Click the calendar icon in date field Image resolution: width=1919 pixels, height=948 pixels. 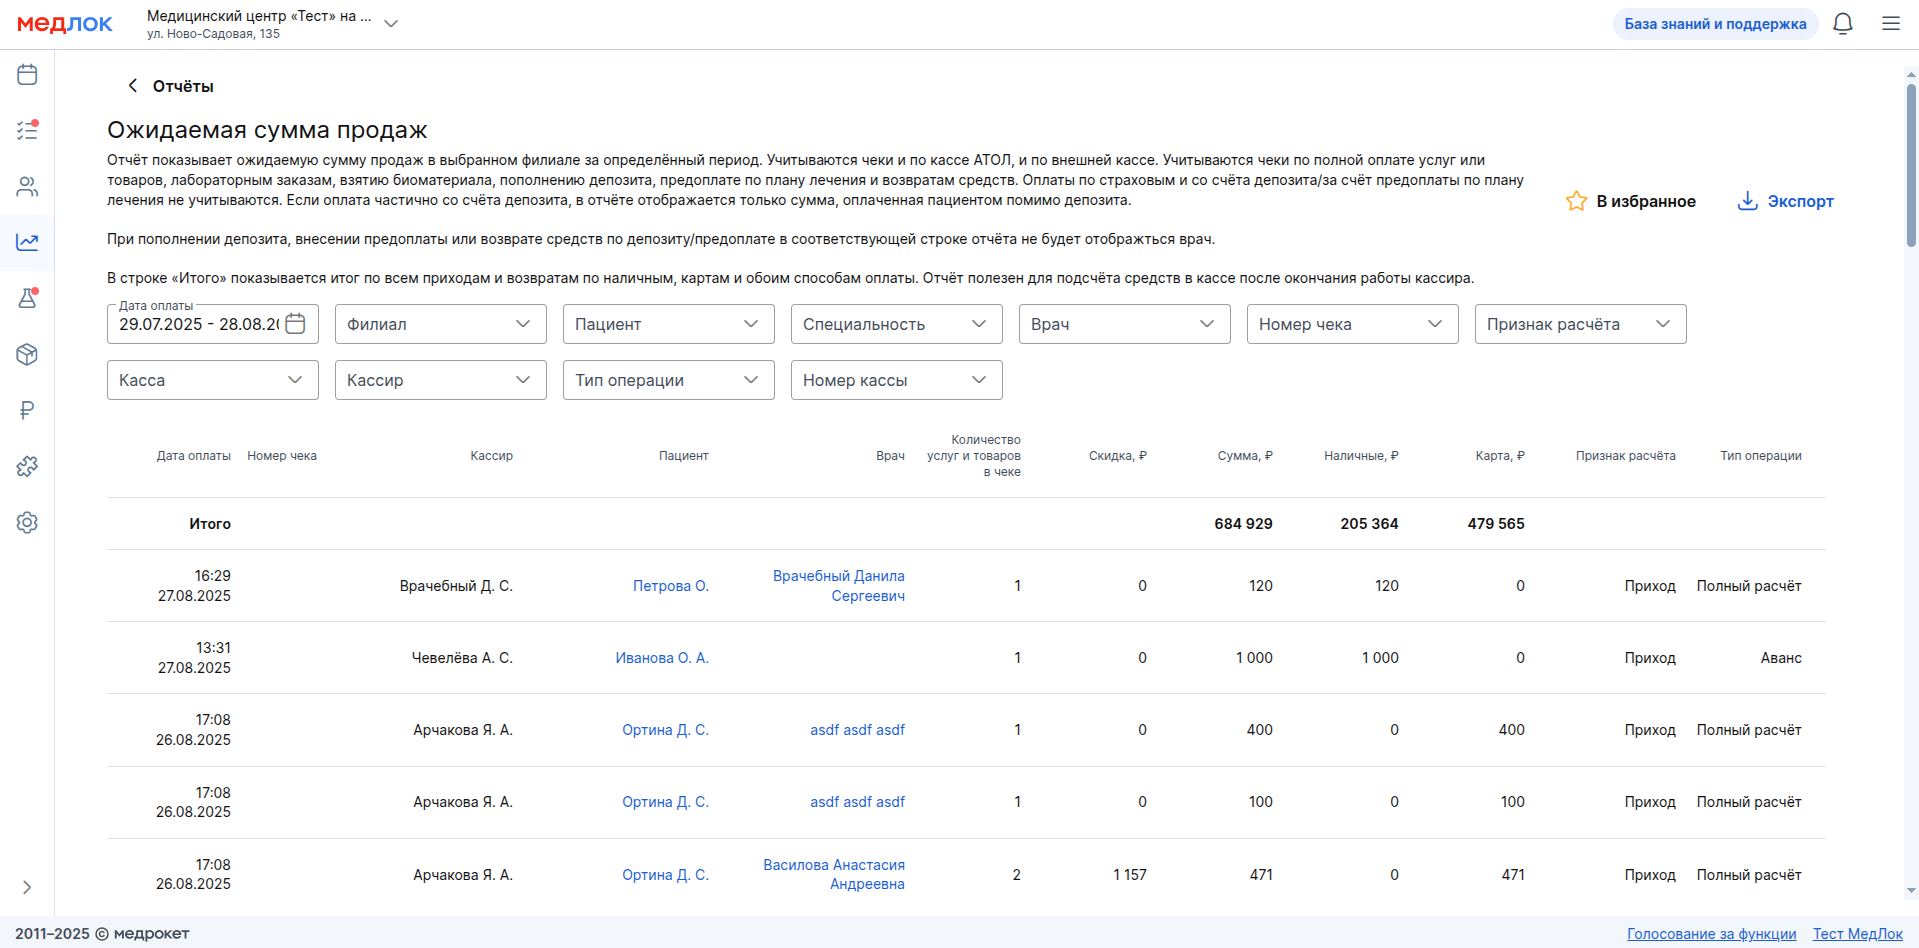[x=295, y=324]
